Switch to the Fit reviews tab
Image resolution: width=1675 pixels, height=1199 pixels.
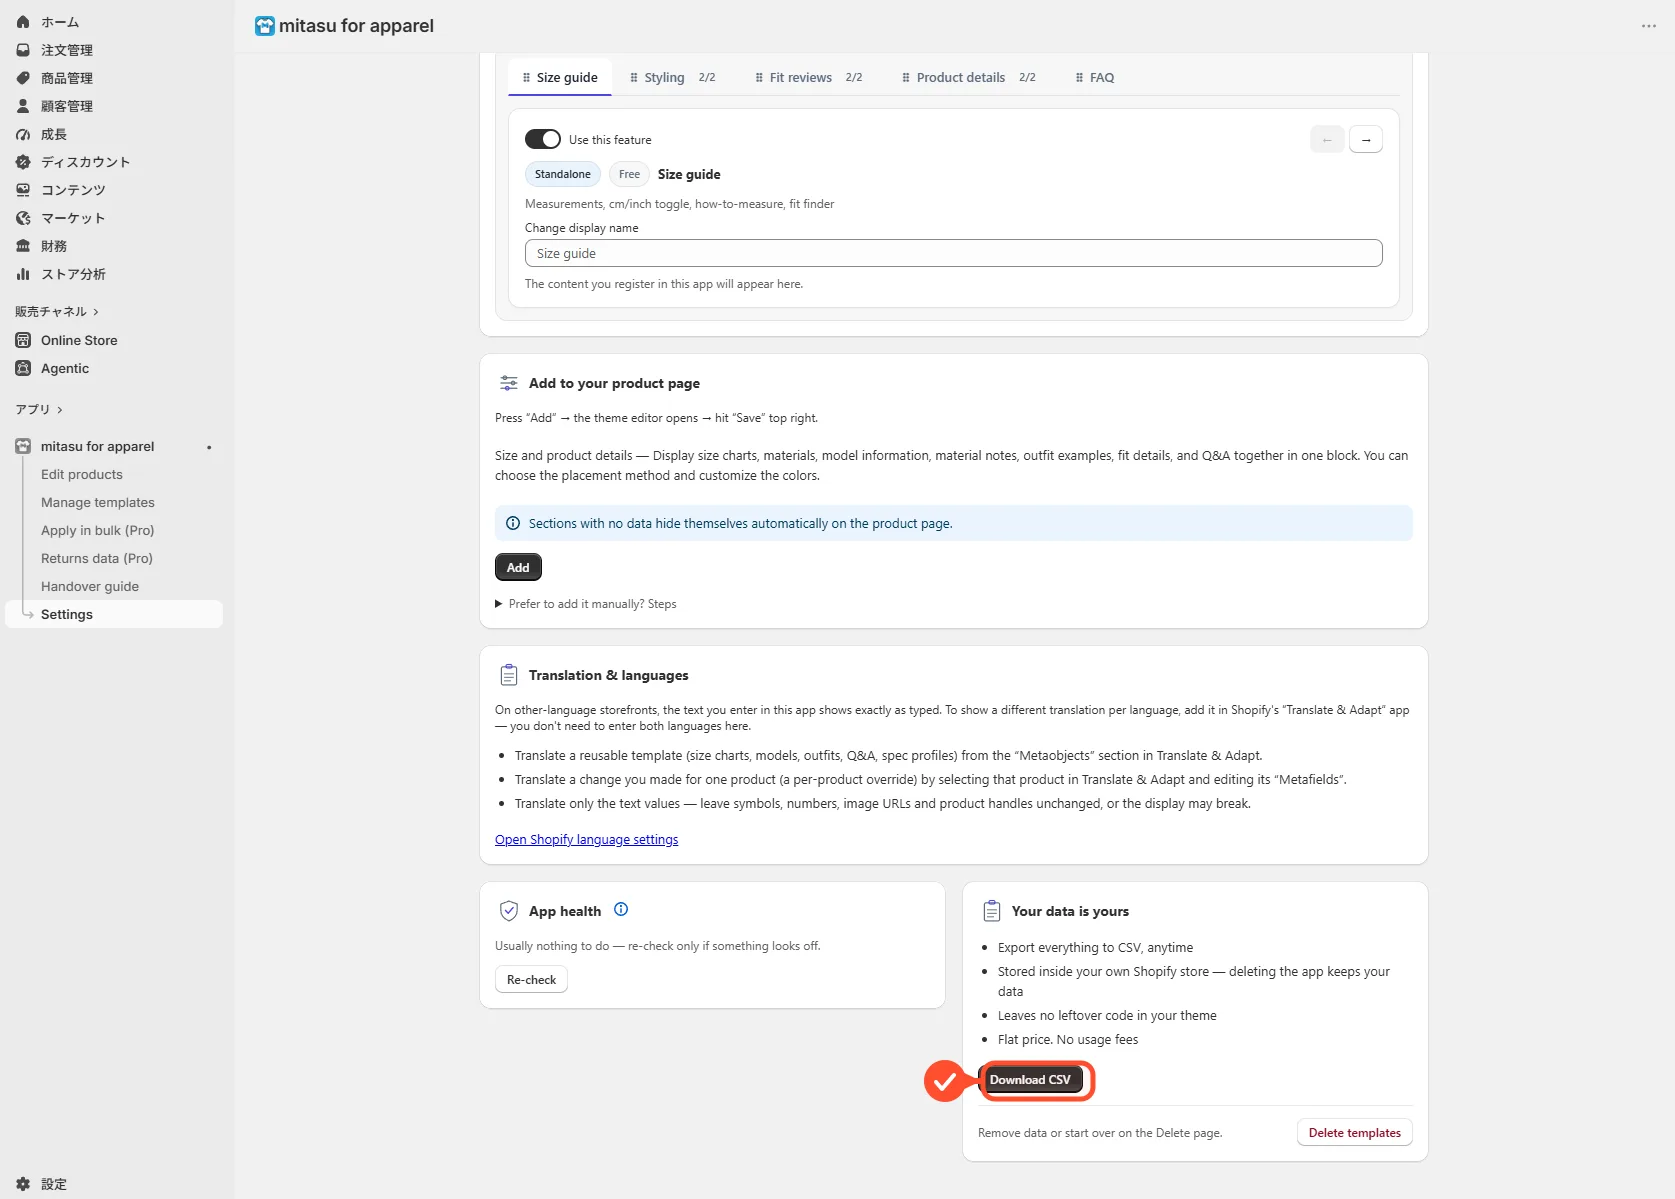(809, 77)
